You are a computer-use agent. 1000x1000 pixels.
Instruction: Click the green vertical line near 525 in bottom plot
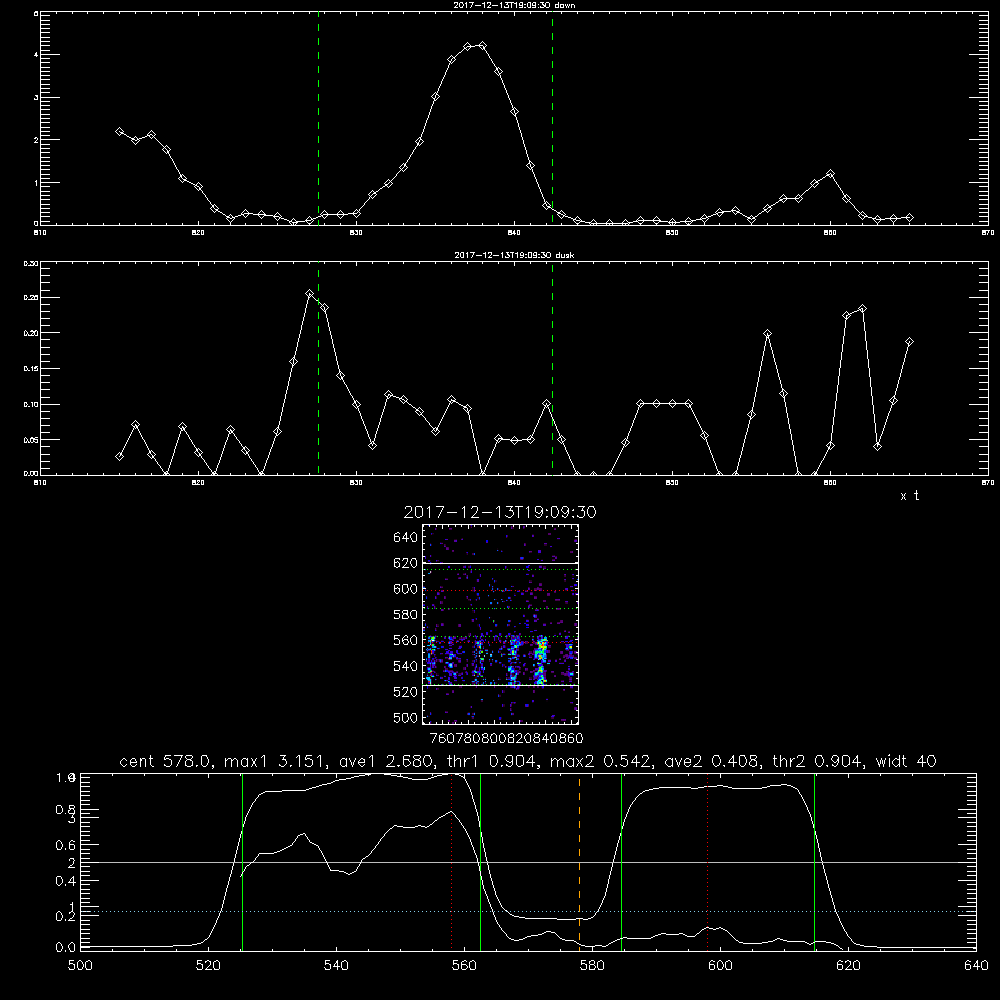click(242, 861)
